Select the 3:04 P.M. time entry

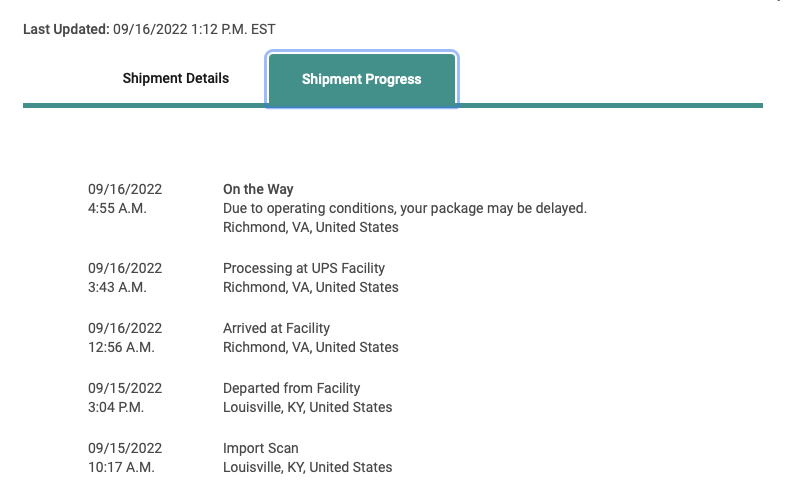[117, 407]
